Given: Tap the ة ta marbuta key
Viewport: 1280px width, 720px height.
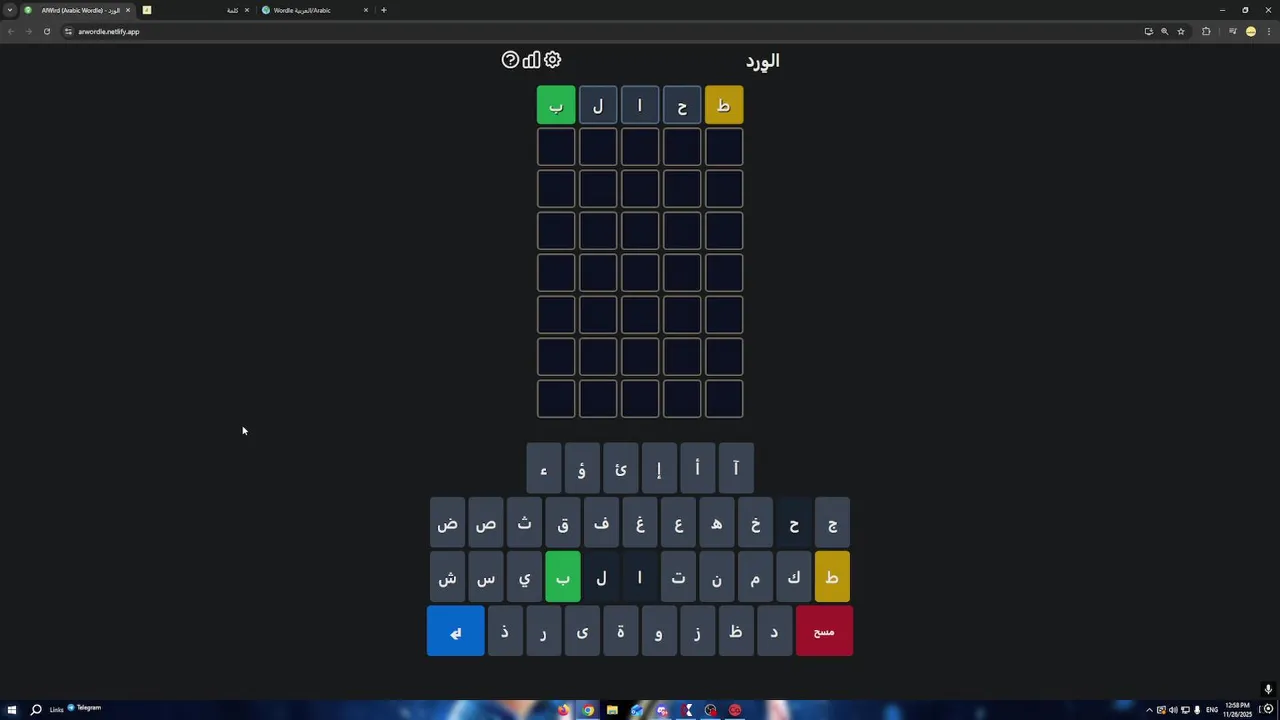Looking at the screenshot, I should click(x=620, y=631).
